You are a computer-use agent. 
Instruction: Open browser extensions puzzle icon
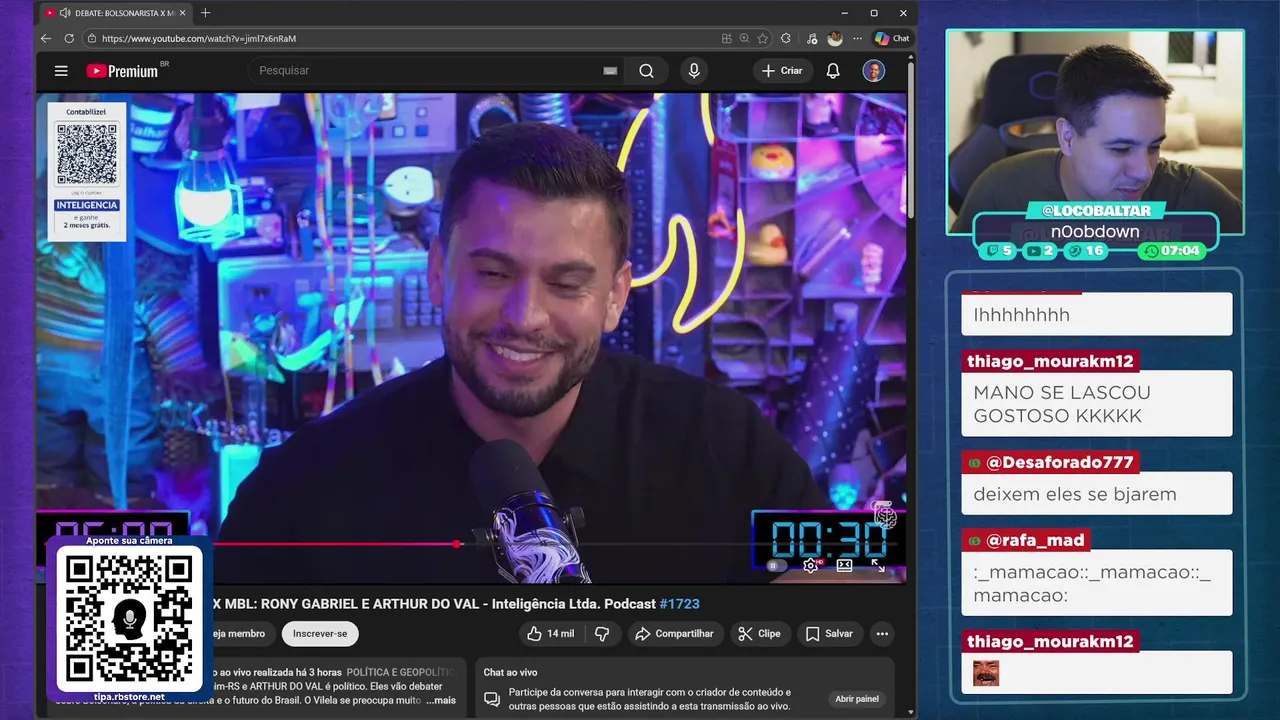(x=786, y=38)
